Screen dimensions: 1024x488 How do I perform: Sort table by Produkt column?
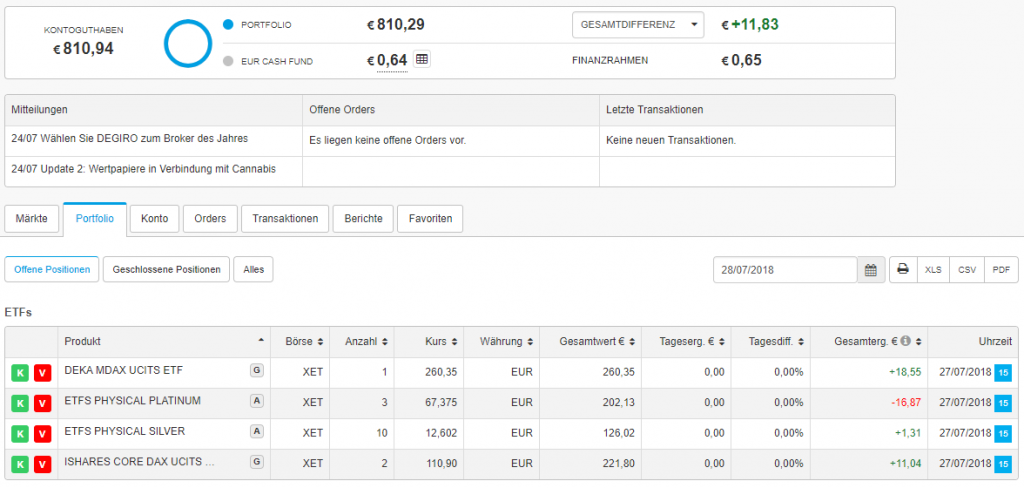pos(160,342)
